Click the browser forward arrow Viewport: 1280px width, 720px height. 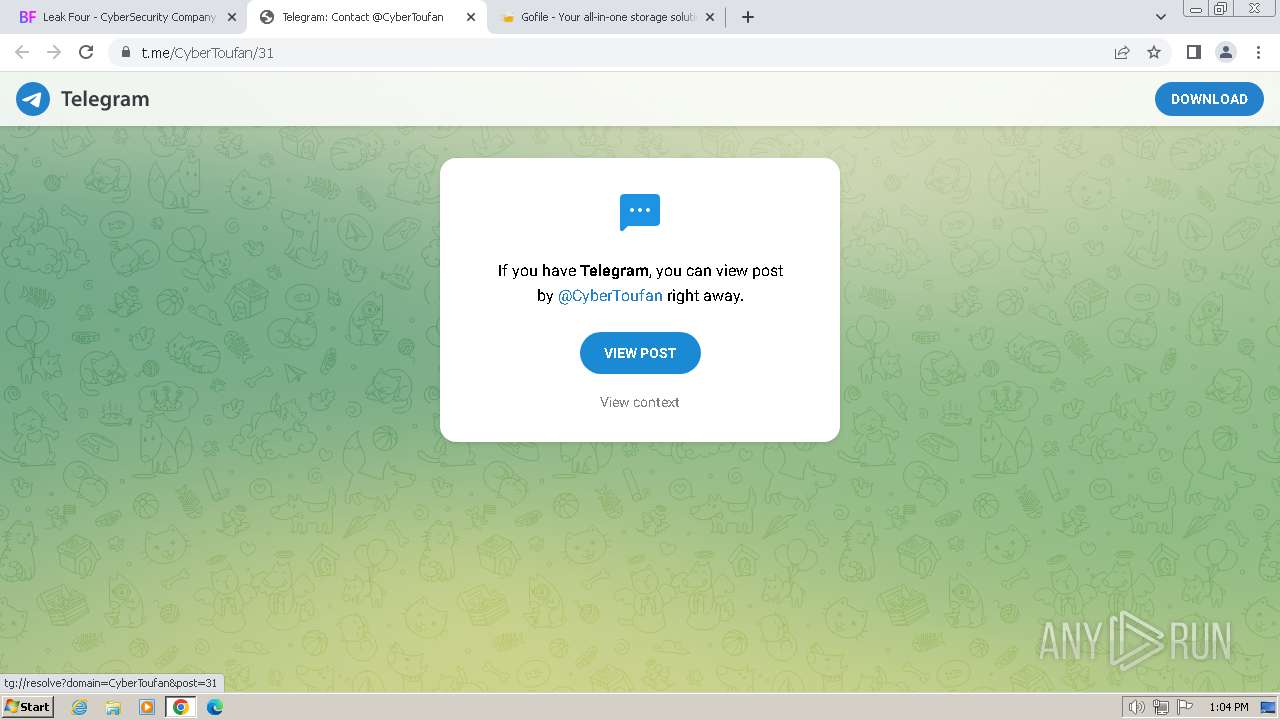coord(54,52)
